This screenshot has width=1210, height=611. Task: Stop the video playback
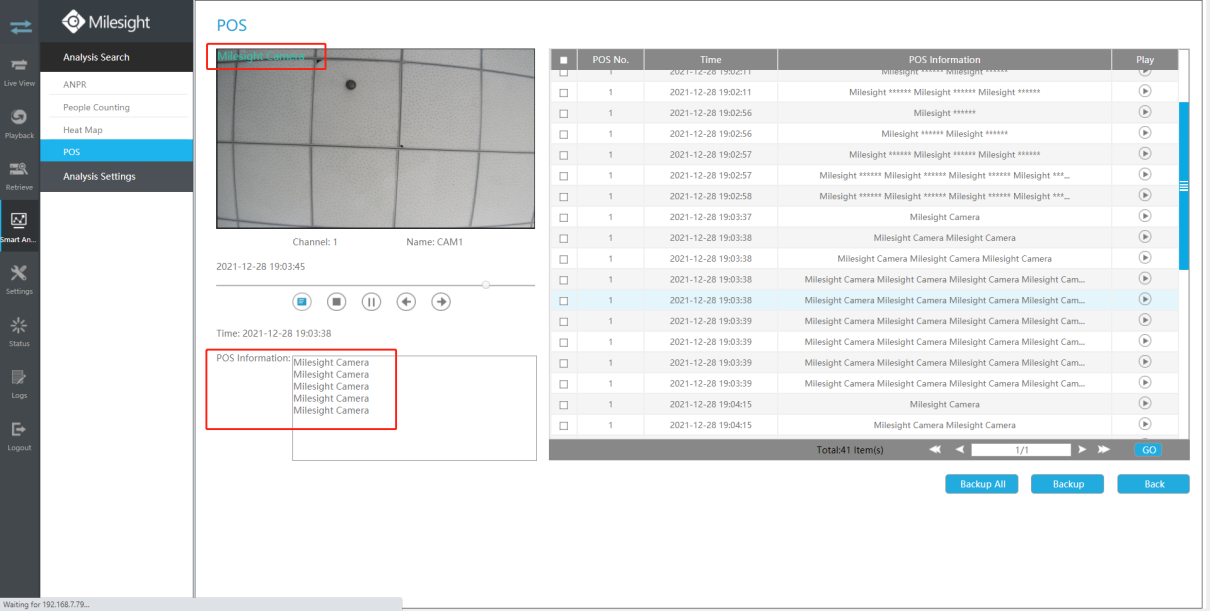337,301
